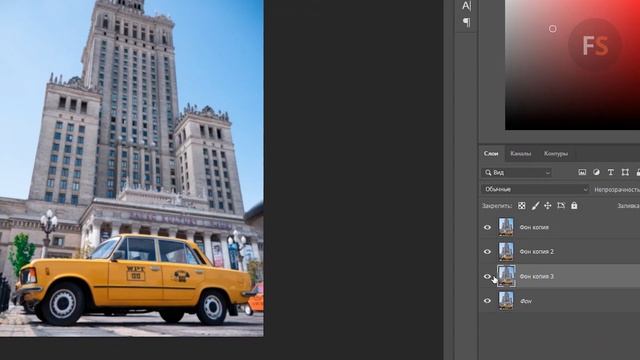Viewport: 640px width, 360px height.
Task: Lock transparent pixels checkerboard icon
Action: pyautogui.click(x=522, y=206)
